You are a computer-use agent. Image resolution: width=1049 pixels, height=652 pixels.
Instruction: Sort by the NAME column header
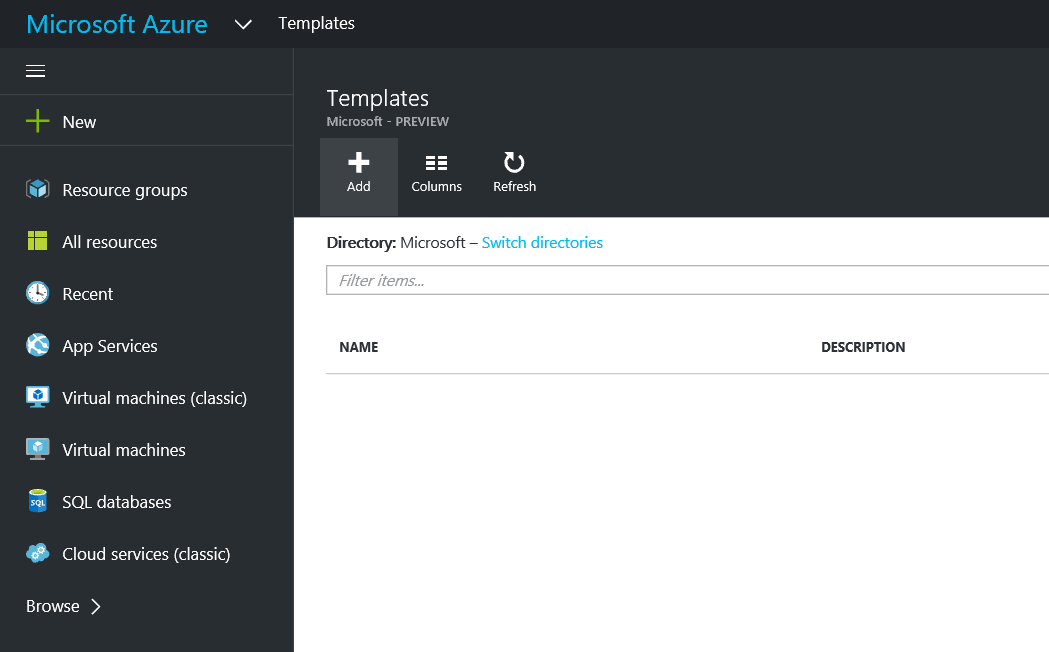coord(359,348)
